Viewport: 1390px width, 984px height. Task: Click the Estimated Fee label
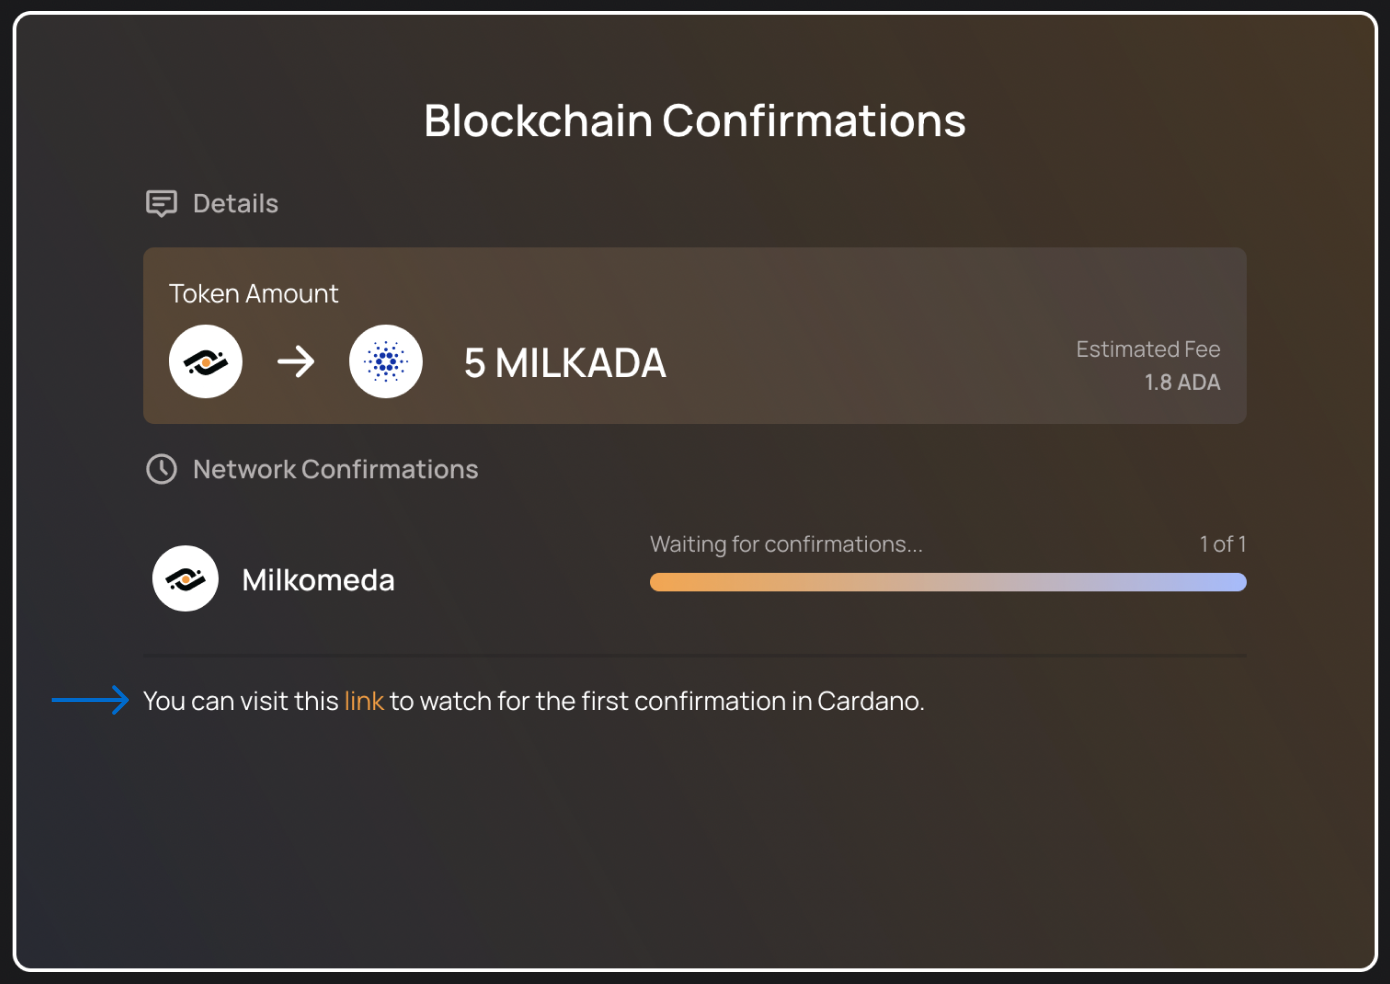1148,349
